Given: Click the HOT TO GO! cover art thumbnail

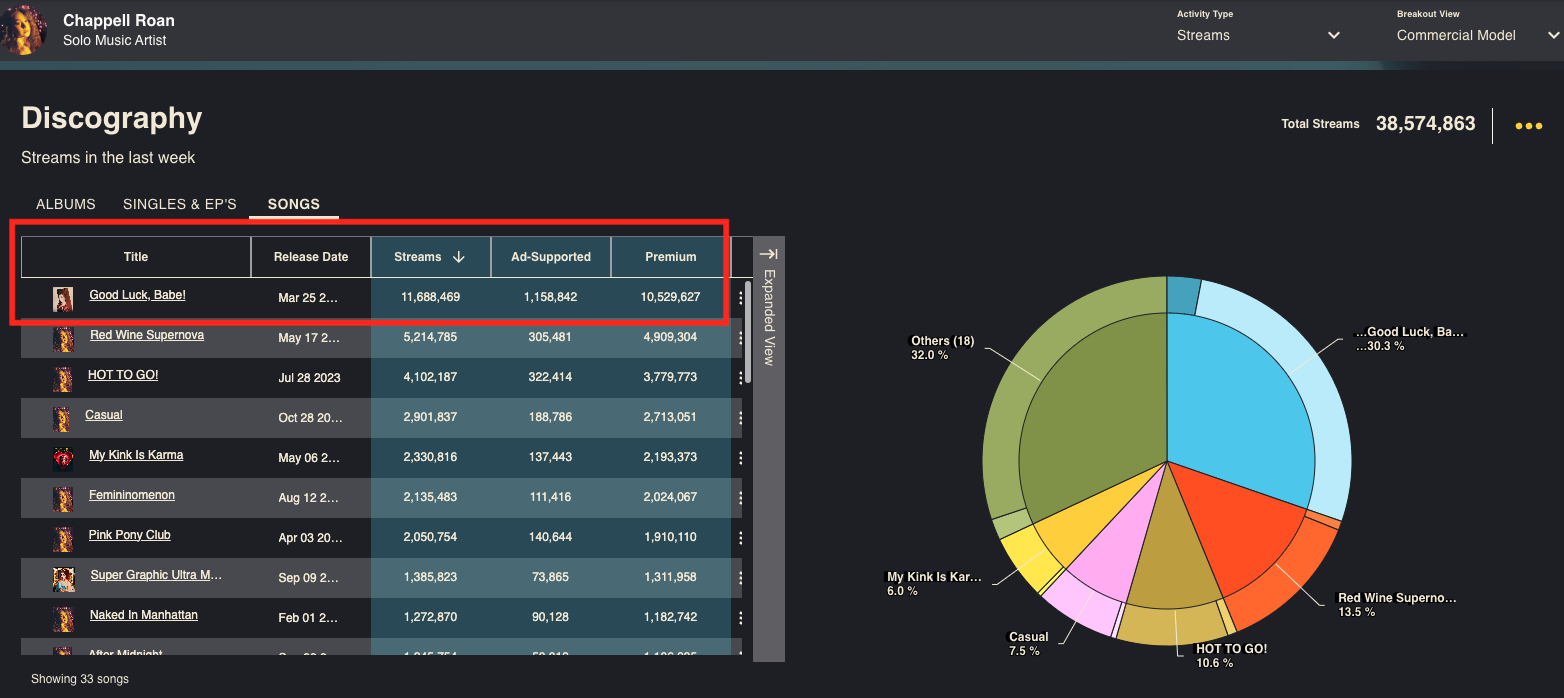Looking at the screenshot, I should coord(63,378).
